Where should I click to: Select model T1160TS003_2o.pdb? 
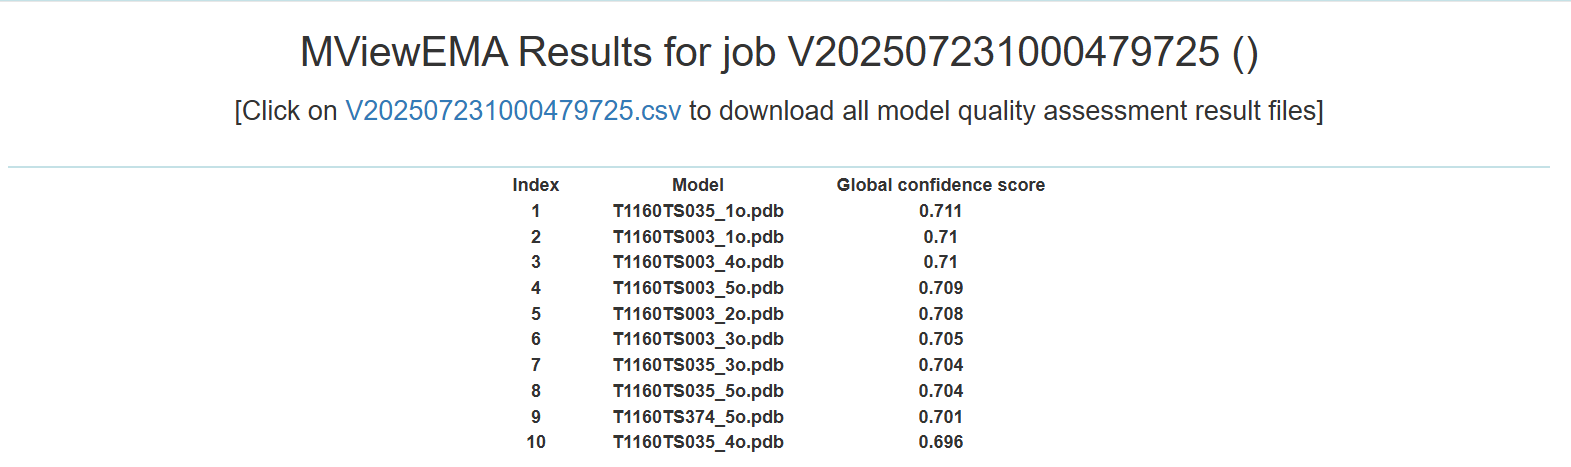tap(698, 314)
